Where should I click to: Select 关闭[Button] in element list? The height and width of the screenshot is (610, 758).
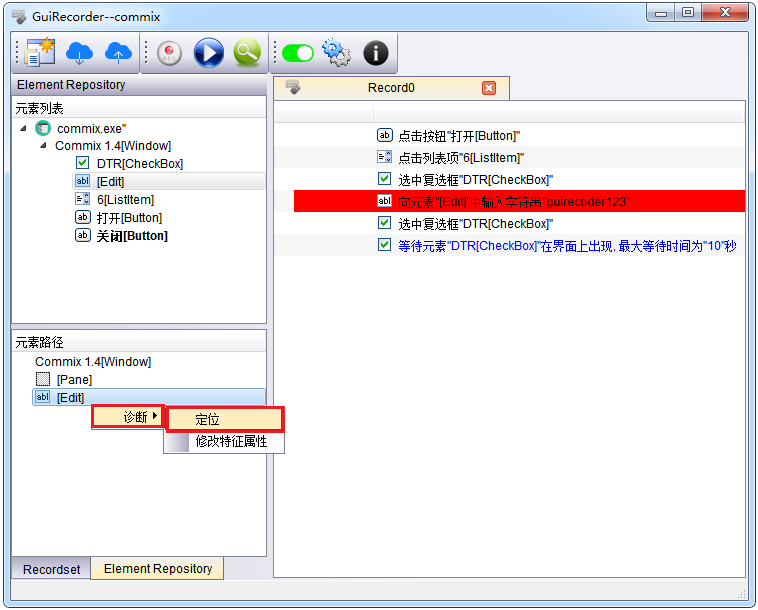pos(132,236)
